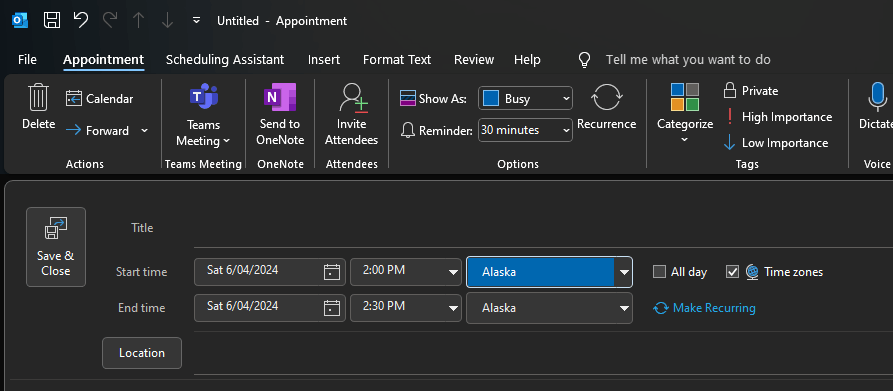Click the Time zones globe icon

(x=752, y=272)
